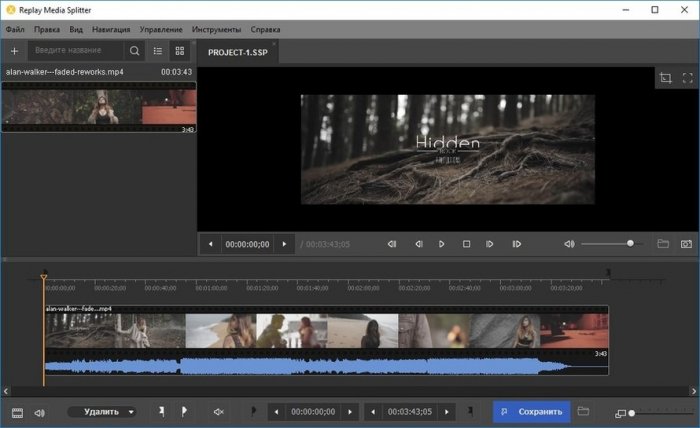Image resolution: width=700 pixels, height=428 pixels.
Task: Go to selection start marker icon
Action: (253, 411)
